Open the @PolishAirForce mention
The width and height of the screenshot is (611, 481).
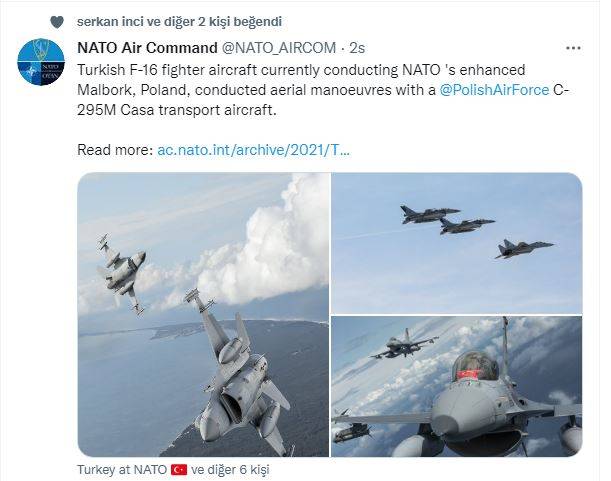(494, 90)
